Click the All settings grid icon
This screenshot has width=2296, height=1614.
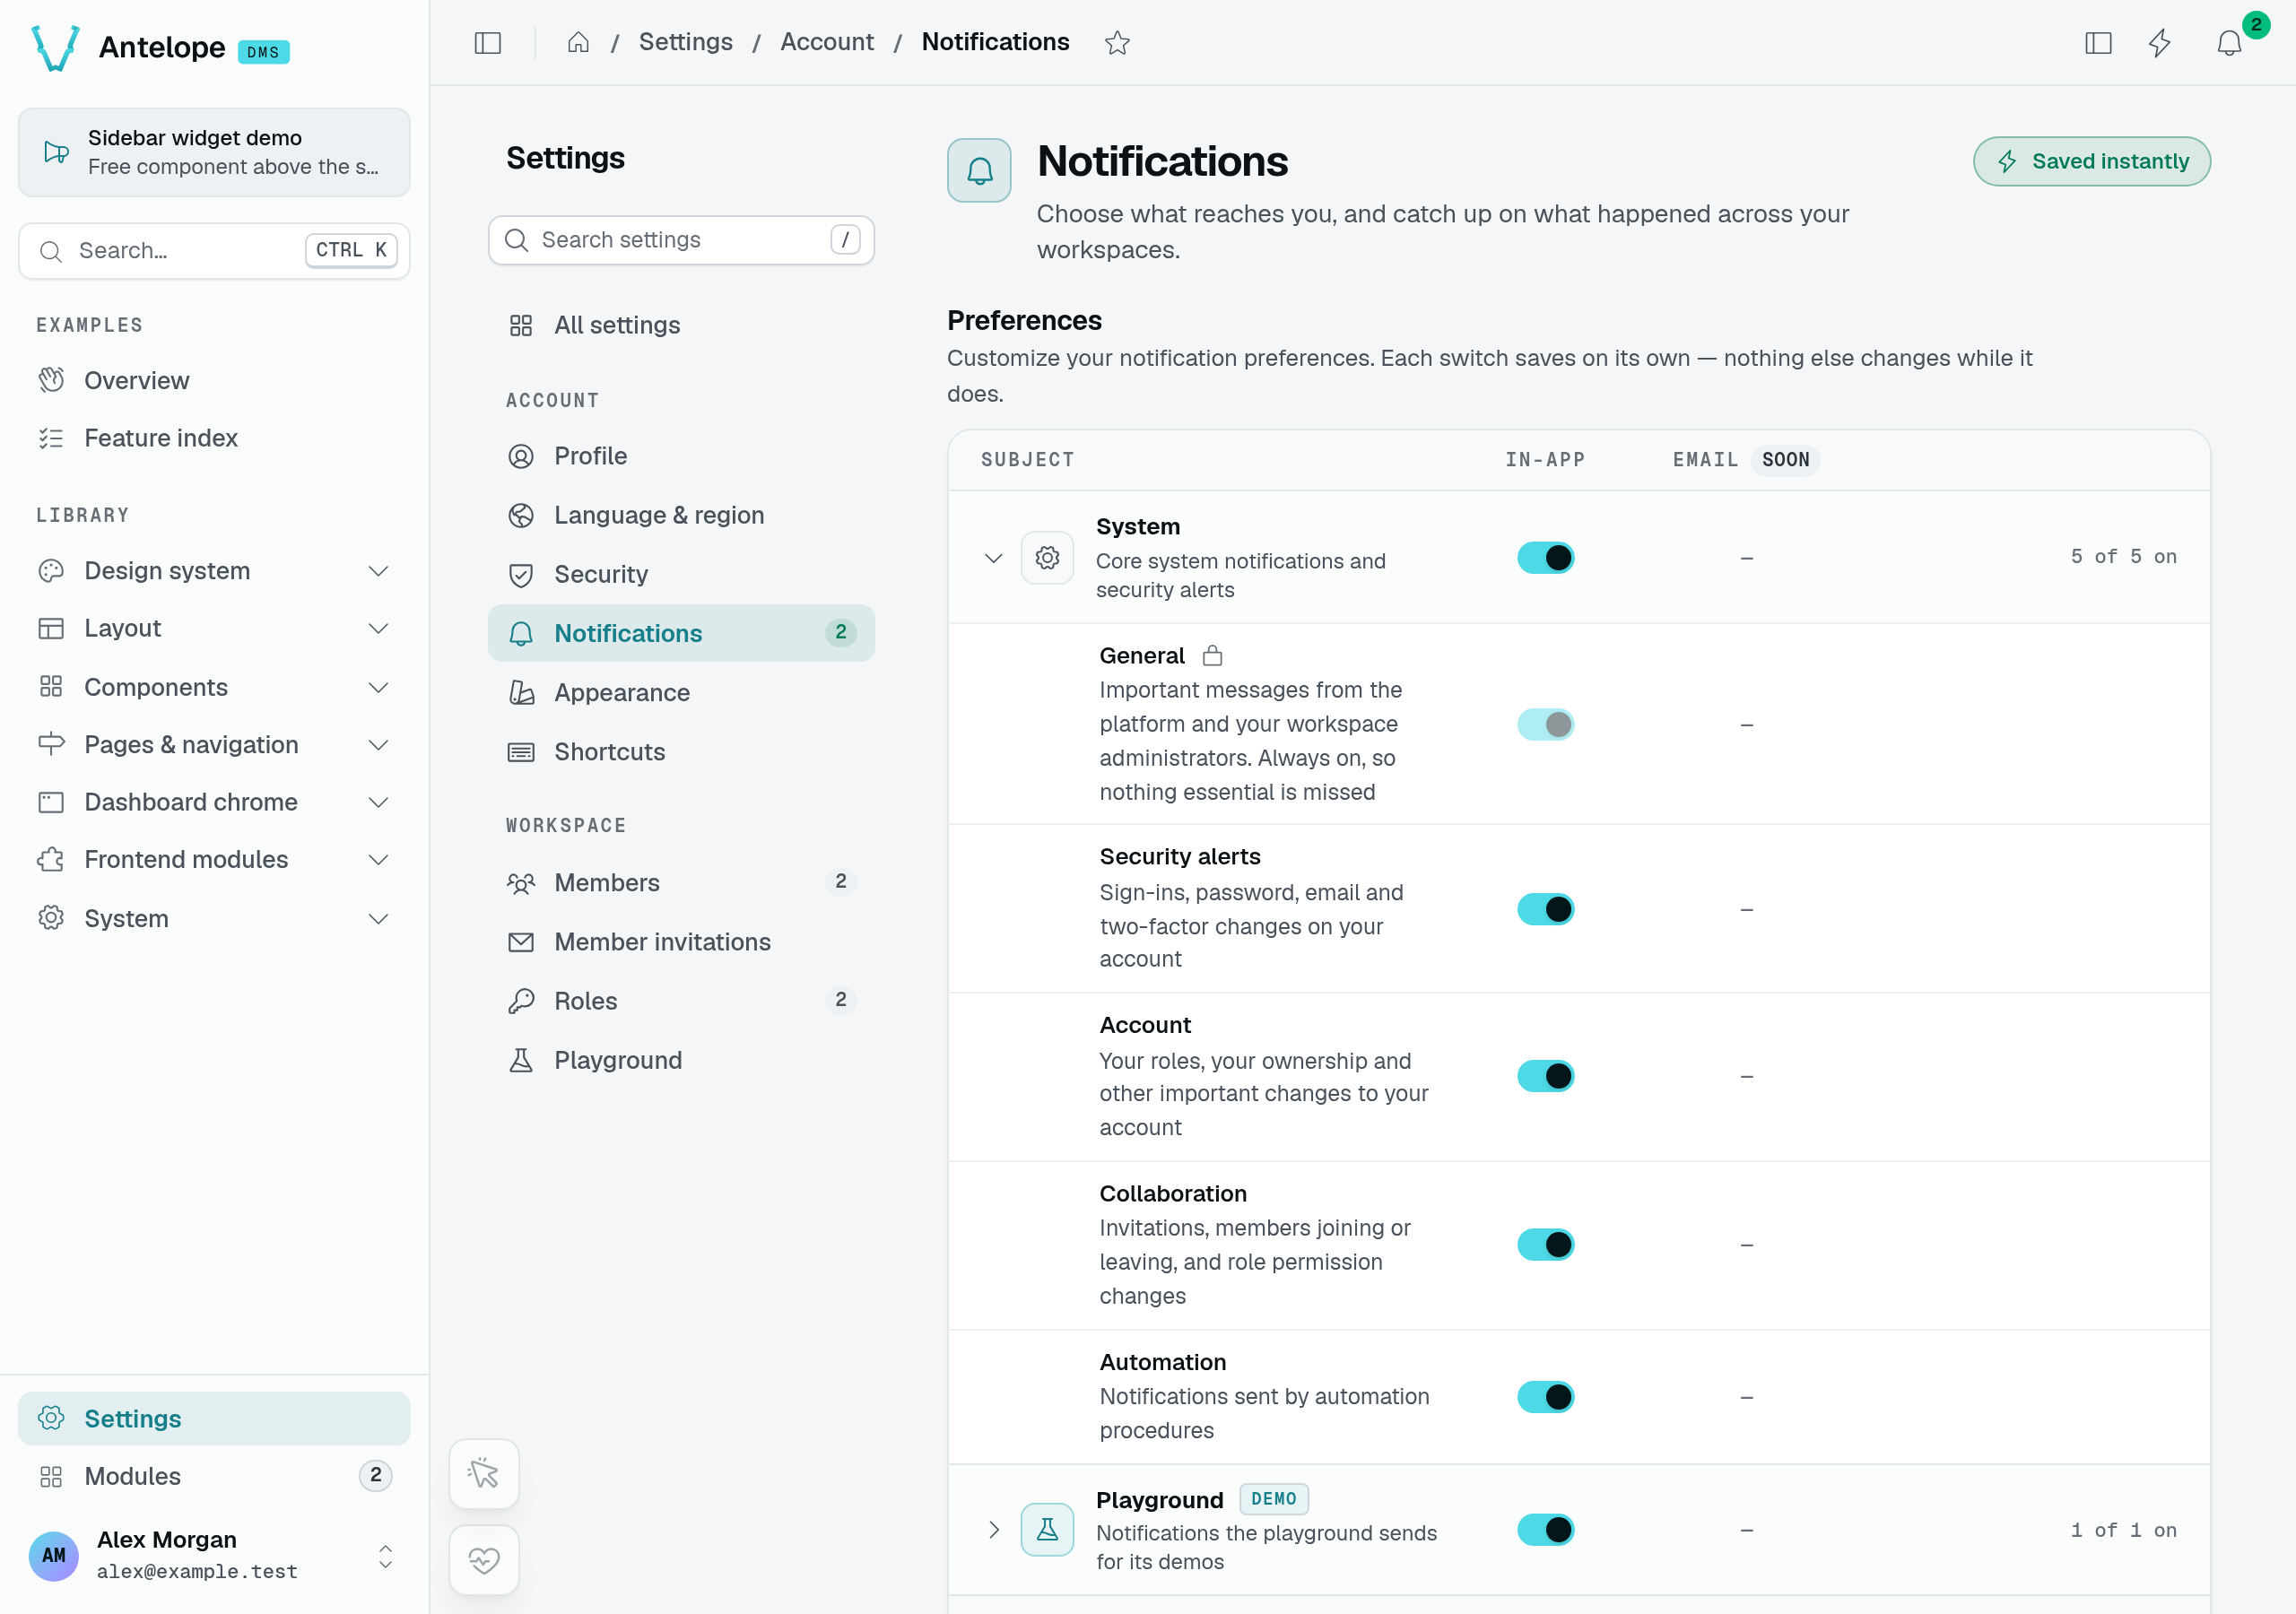pos(521,326)
